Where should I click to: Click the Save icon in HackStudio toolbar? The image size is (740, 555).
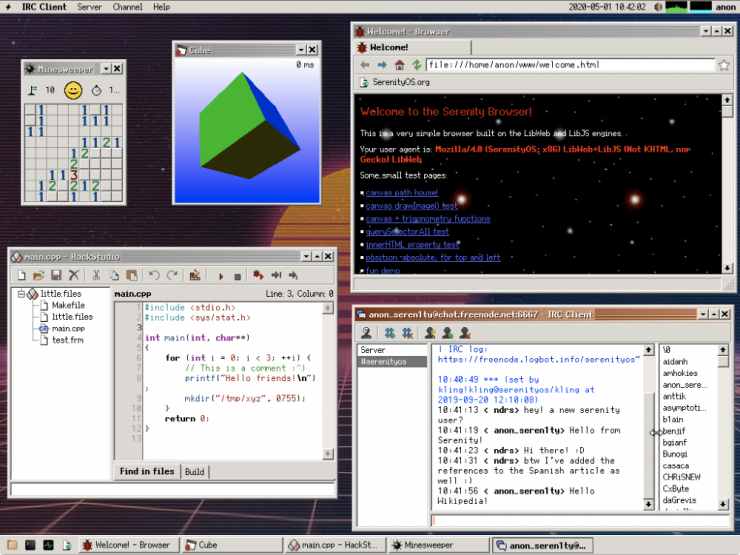57,275
